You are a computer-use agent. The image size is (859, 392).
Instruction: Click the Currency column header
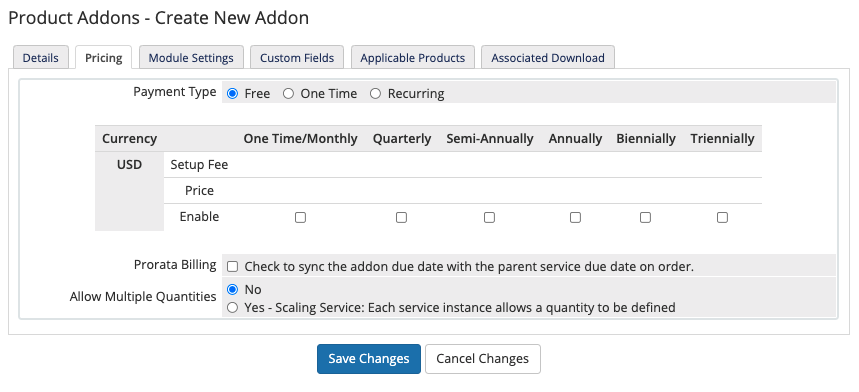(129, 139)
